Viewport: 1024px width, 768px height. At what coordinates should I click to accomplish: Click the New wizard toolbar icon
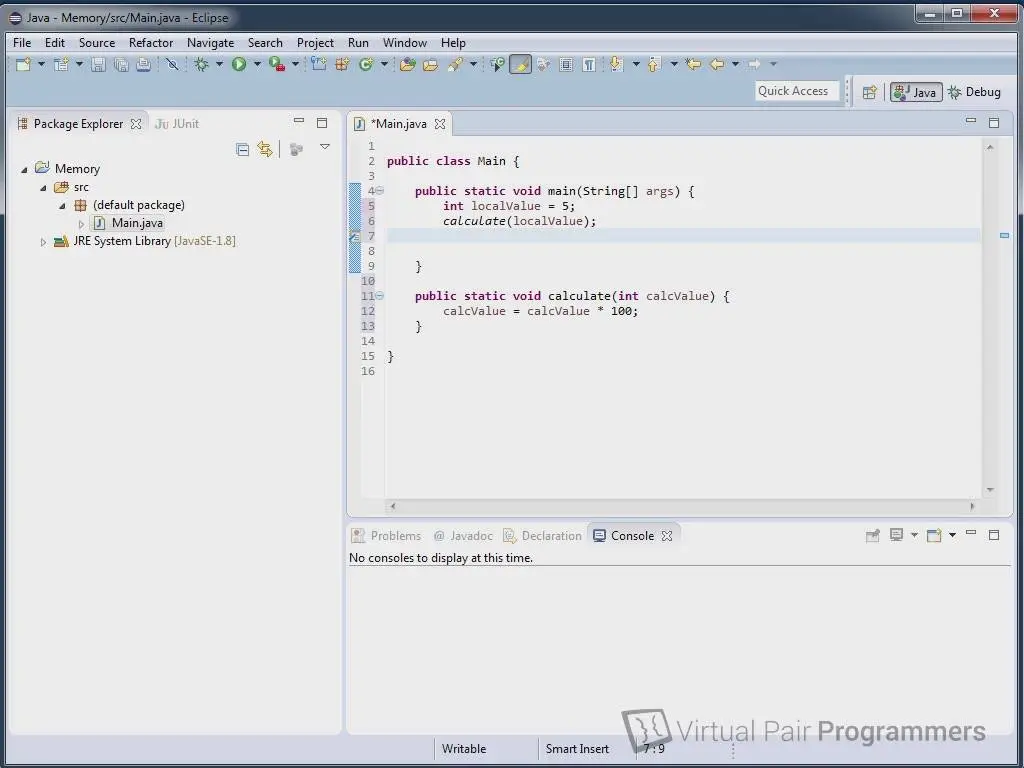(24, 64)
